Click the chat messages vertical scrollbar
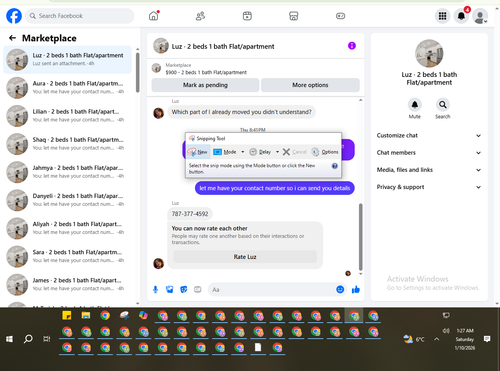The width and height of the screenshot is (500, 371). coord(360,237)
